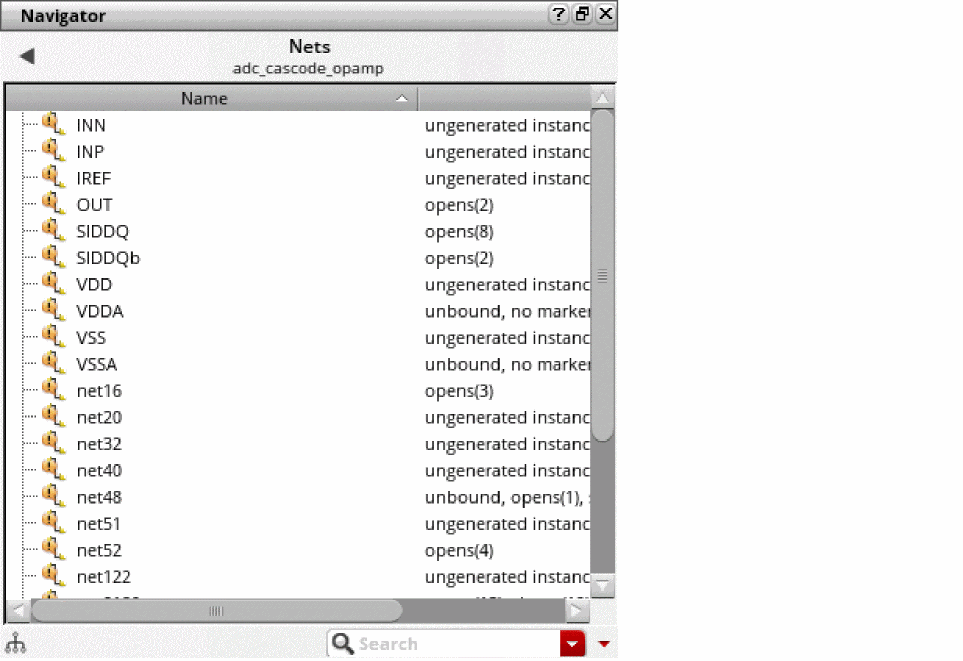Image resolution: width=963 pixels, height=661 pixels.
Task: Select the VDDA net name
Action: click(x=99, y=311)
